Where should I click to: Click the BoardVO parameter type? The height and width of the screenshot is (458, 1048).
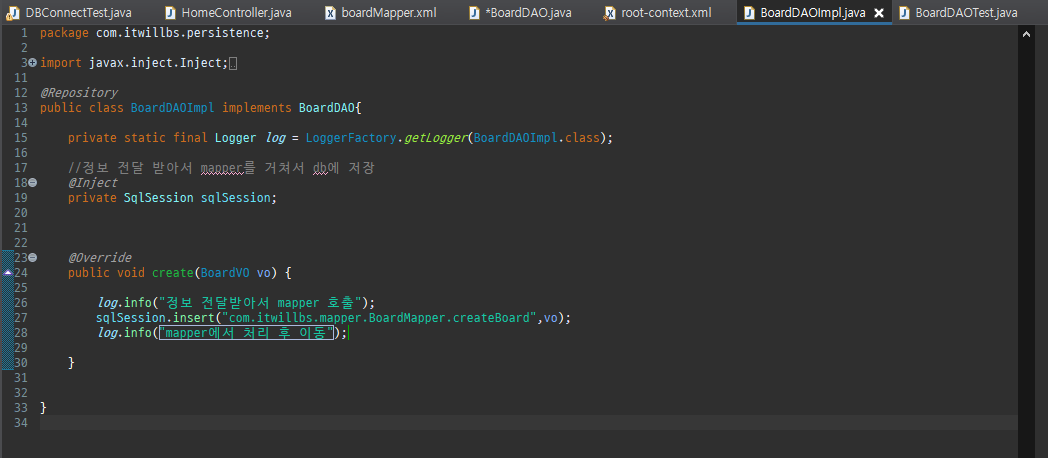pyautogui.click(x=225, y=273)
